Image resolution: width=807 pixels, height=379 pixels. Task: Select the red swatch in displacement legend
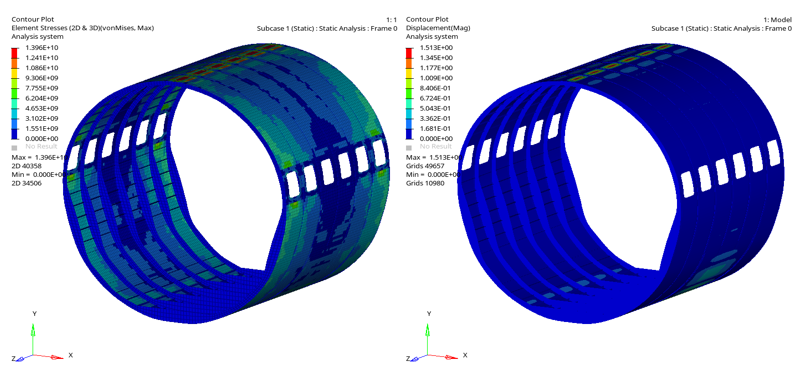(x=409, y=53)
